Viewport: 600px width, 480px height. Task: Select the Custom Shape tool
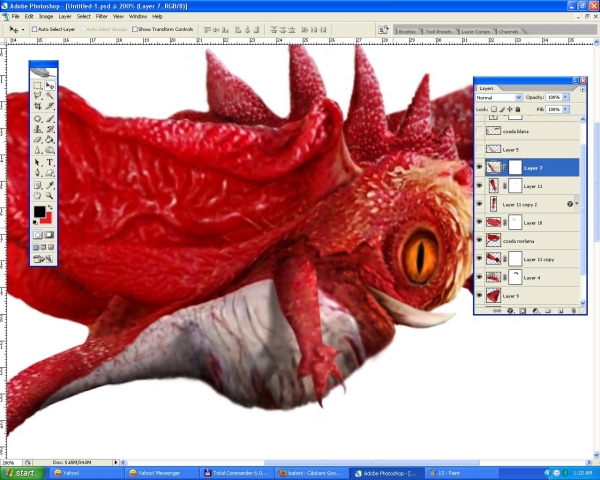(50, 173)
